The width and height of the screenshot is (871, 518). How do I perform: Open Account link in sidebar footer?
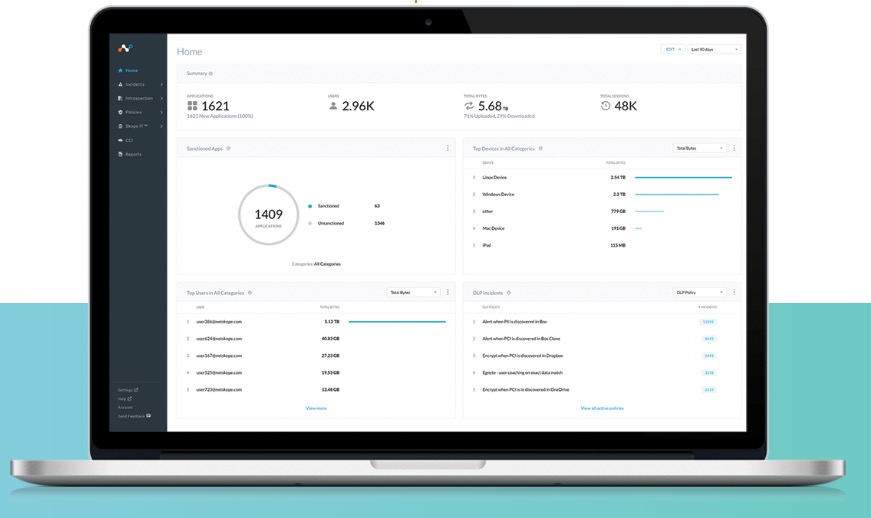(x=125, y=408)
